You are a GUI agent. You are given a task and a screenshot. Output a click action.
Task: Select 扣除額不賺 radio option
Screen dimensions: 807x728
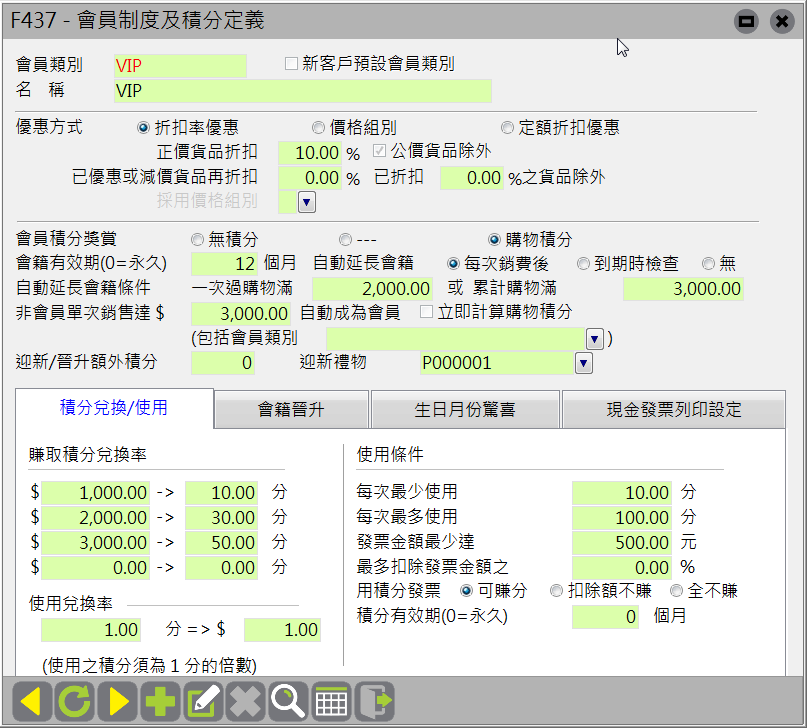click(x=556, y=591)
